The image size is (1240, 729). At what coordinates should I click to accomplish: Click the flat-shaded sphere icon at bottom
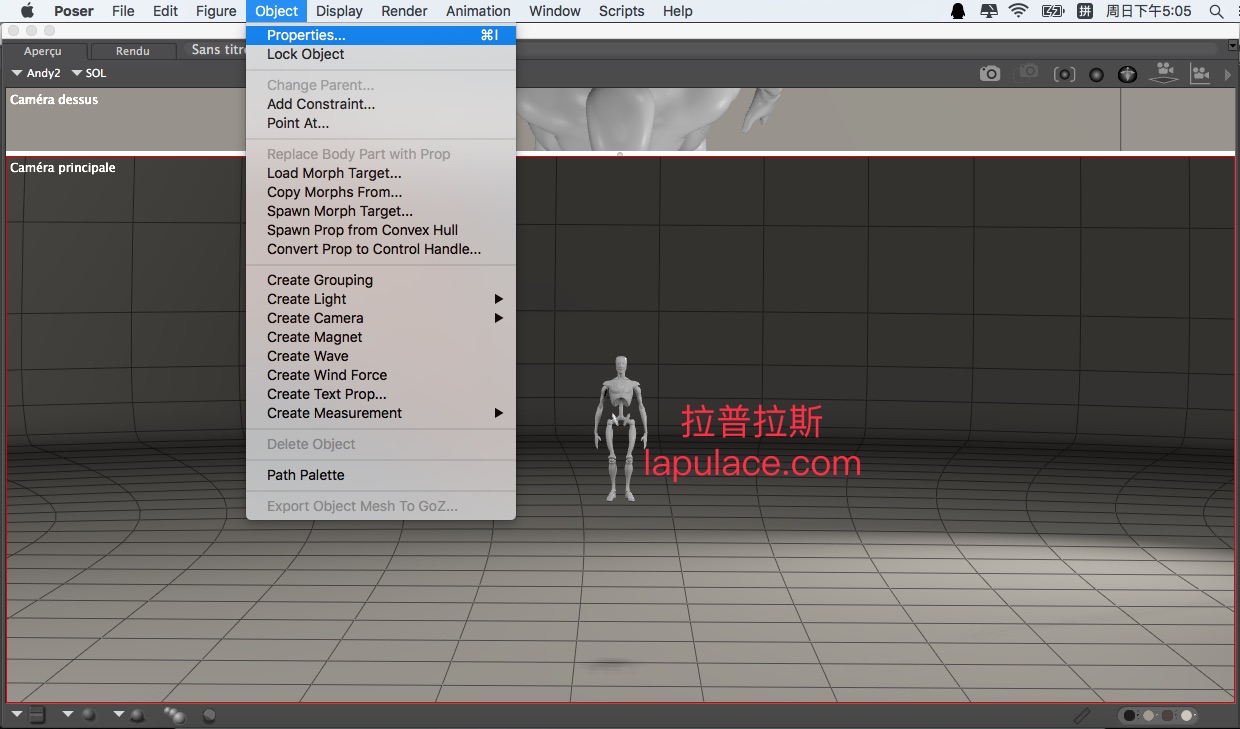coord(209,715)
